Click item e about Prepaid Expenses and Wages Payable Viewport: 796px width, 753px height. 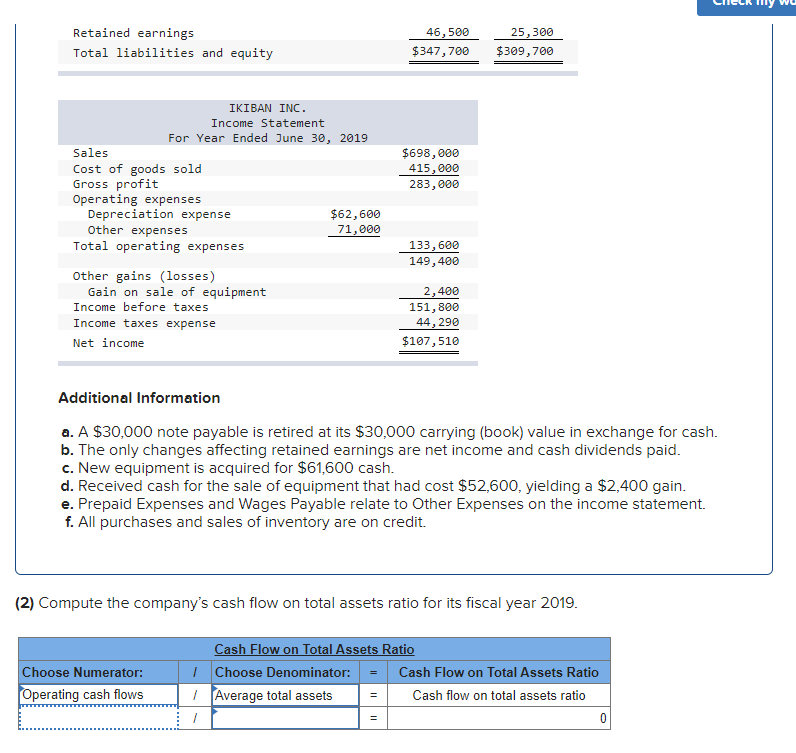click(x=383, y=504)
